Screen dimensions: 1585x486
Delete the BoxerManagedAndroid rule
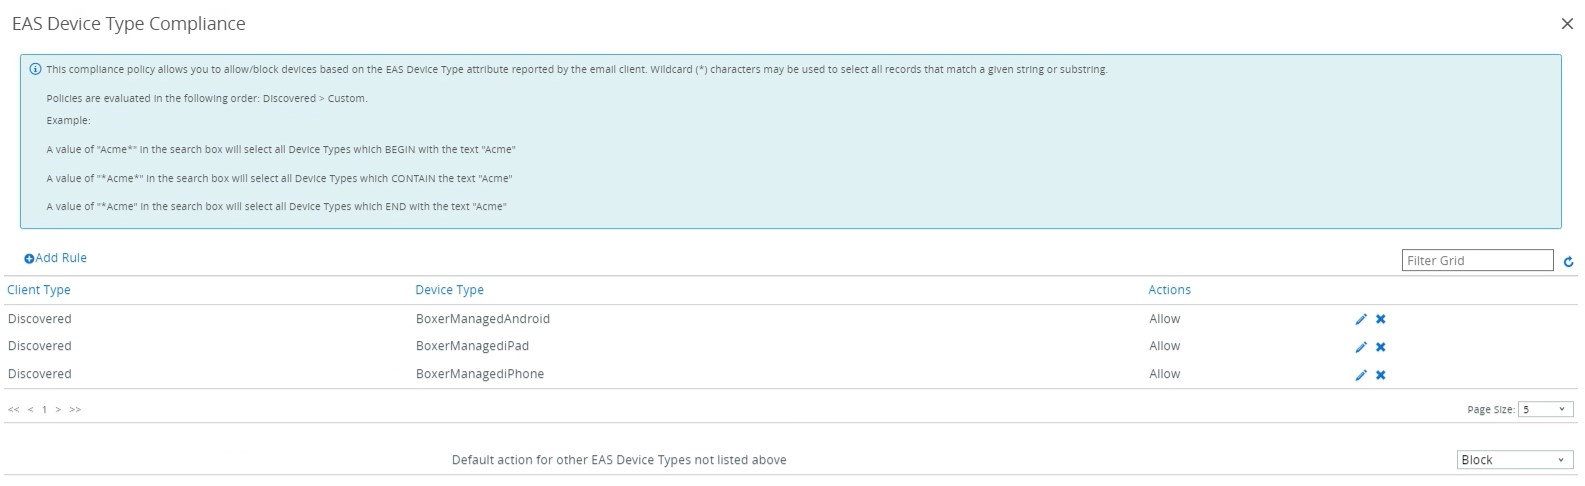(1380, 319)
